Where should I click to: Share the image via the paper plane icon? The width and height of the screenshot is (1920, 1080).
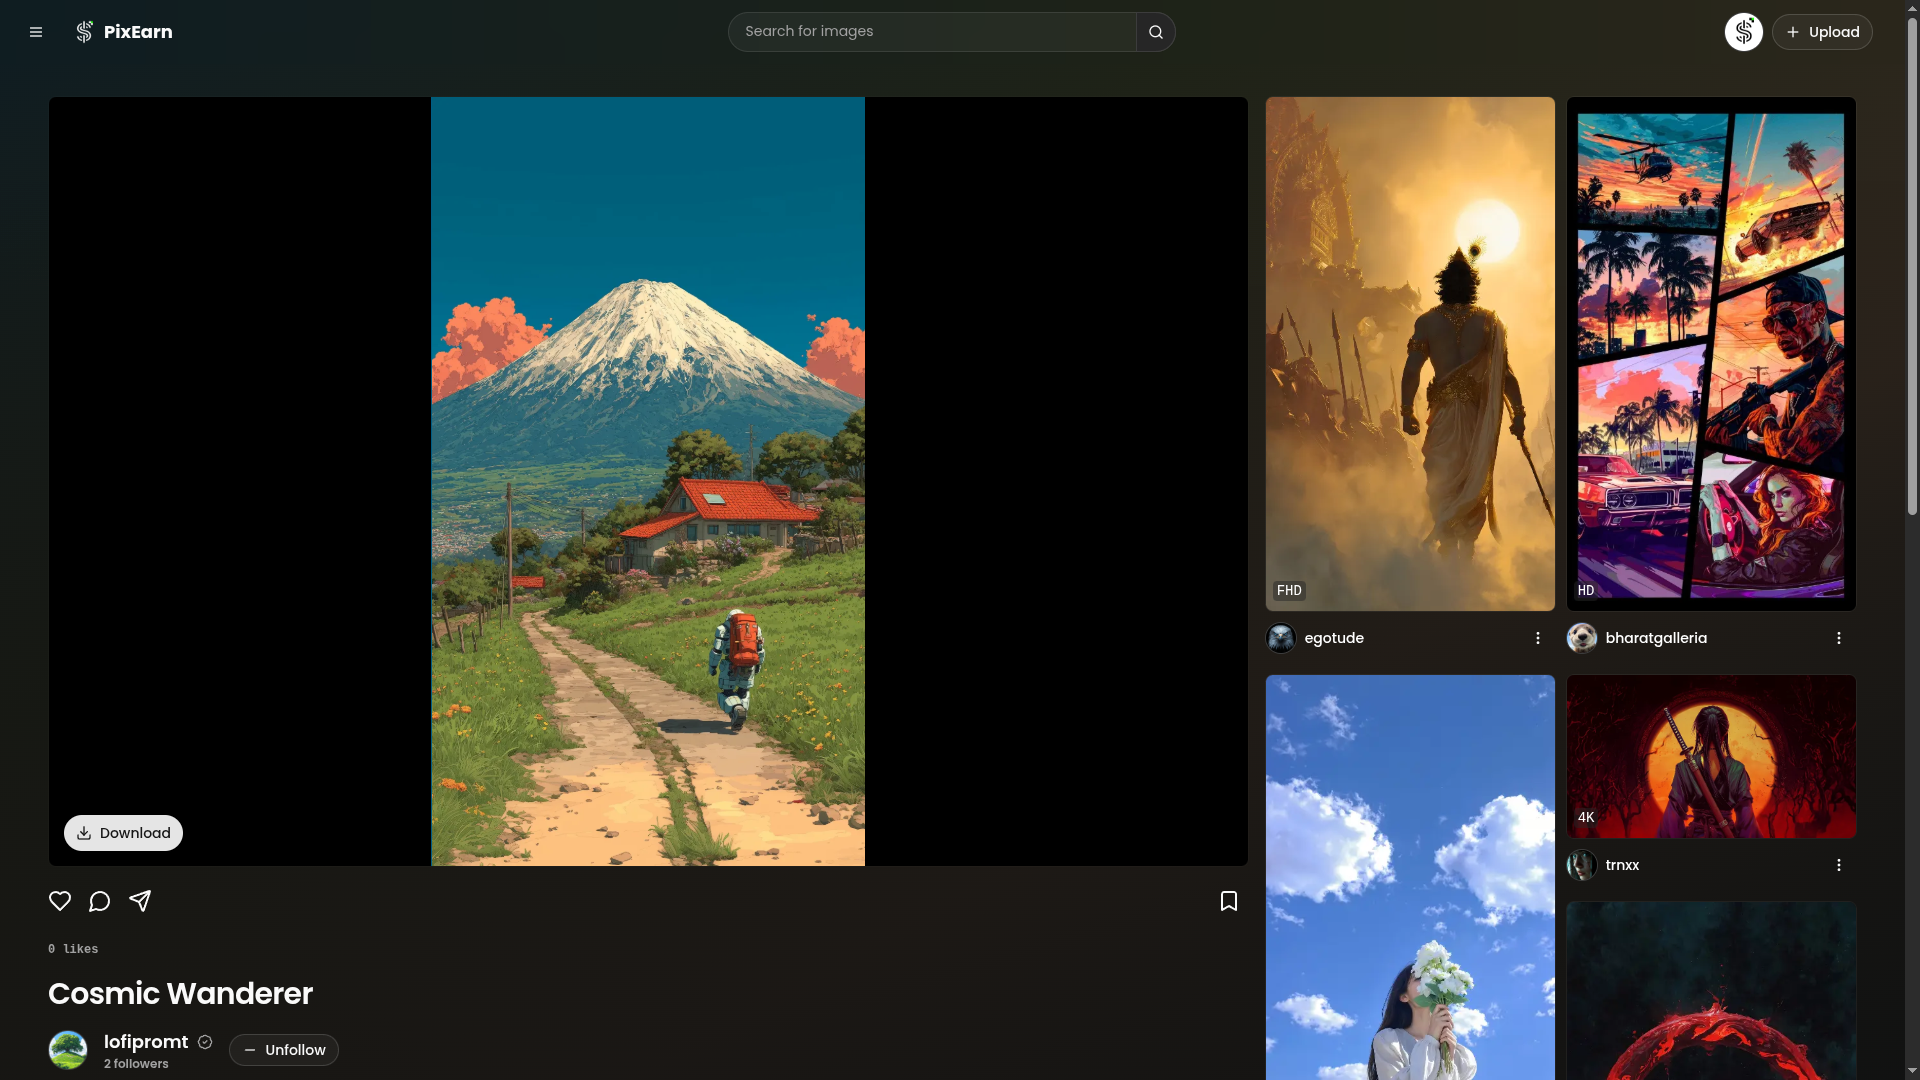140,901
